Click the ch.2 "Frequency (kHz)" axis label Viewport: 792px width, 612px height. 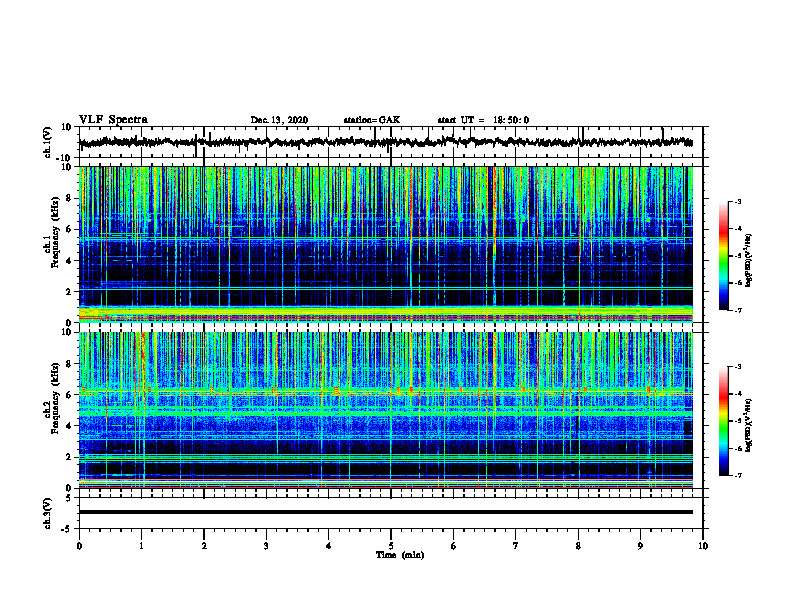[56, 398]
